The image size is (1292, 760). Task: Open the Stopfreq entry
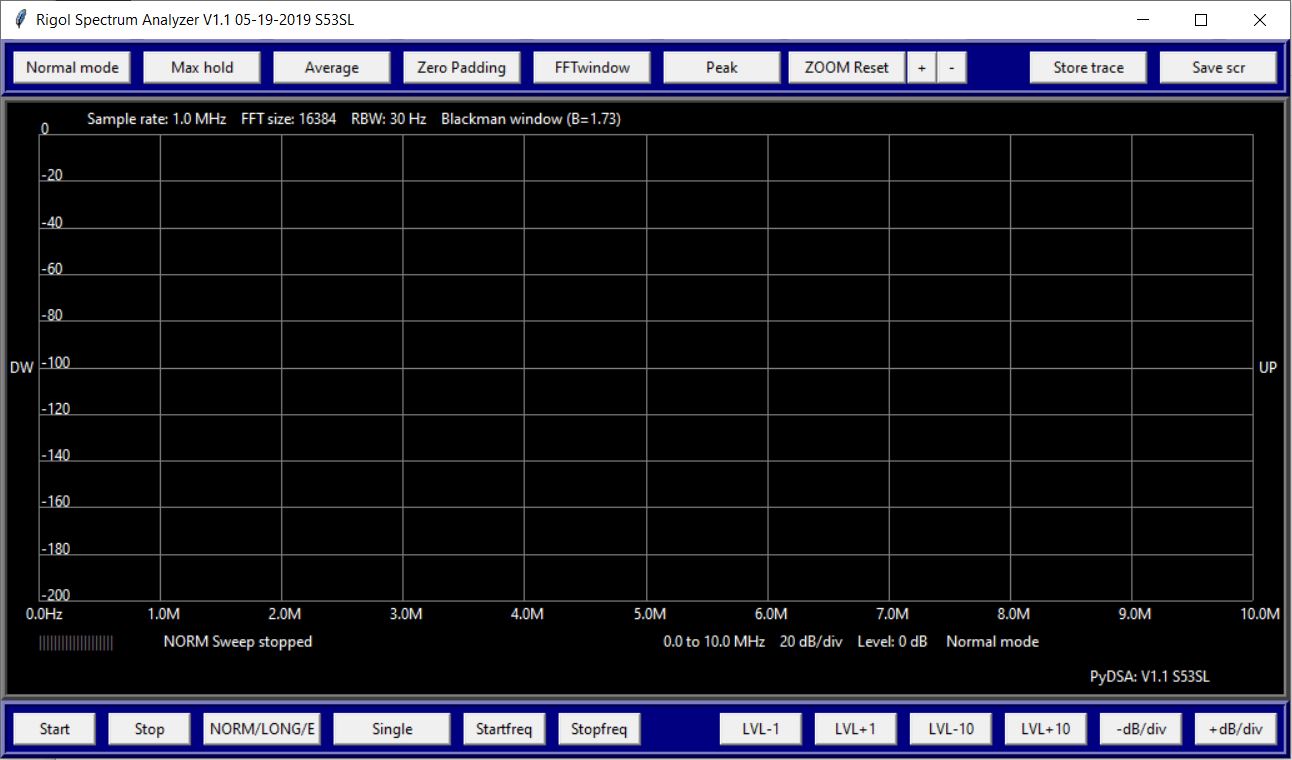click(599, 729)
